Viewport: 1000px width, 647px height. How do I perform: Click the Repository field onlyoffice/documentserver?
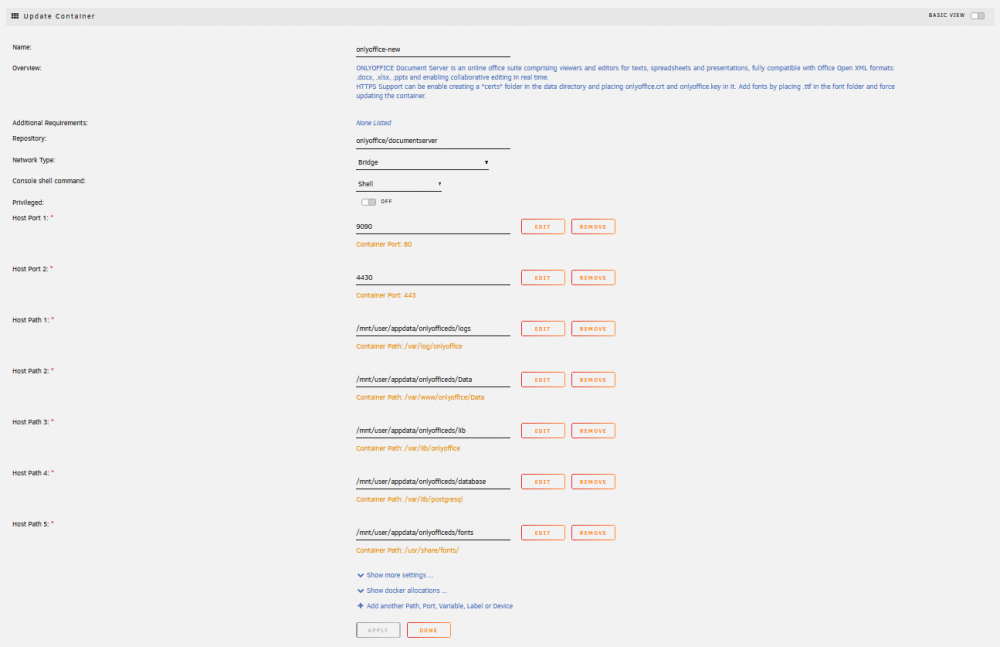(x=433, y=140)
